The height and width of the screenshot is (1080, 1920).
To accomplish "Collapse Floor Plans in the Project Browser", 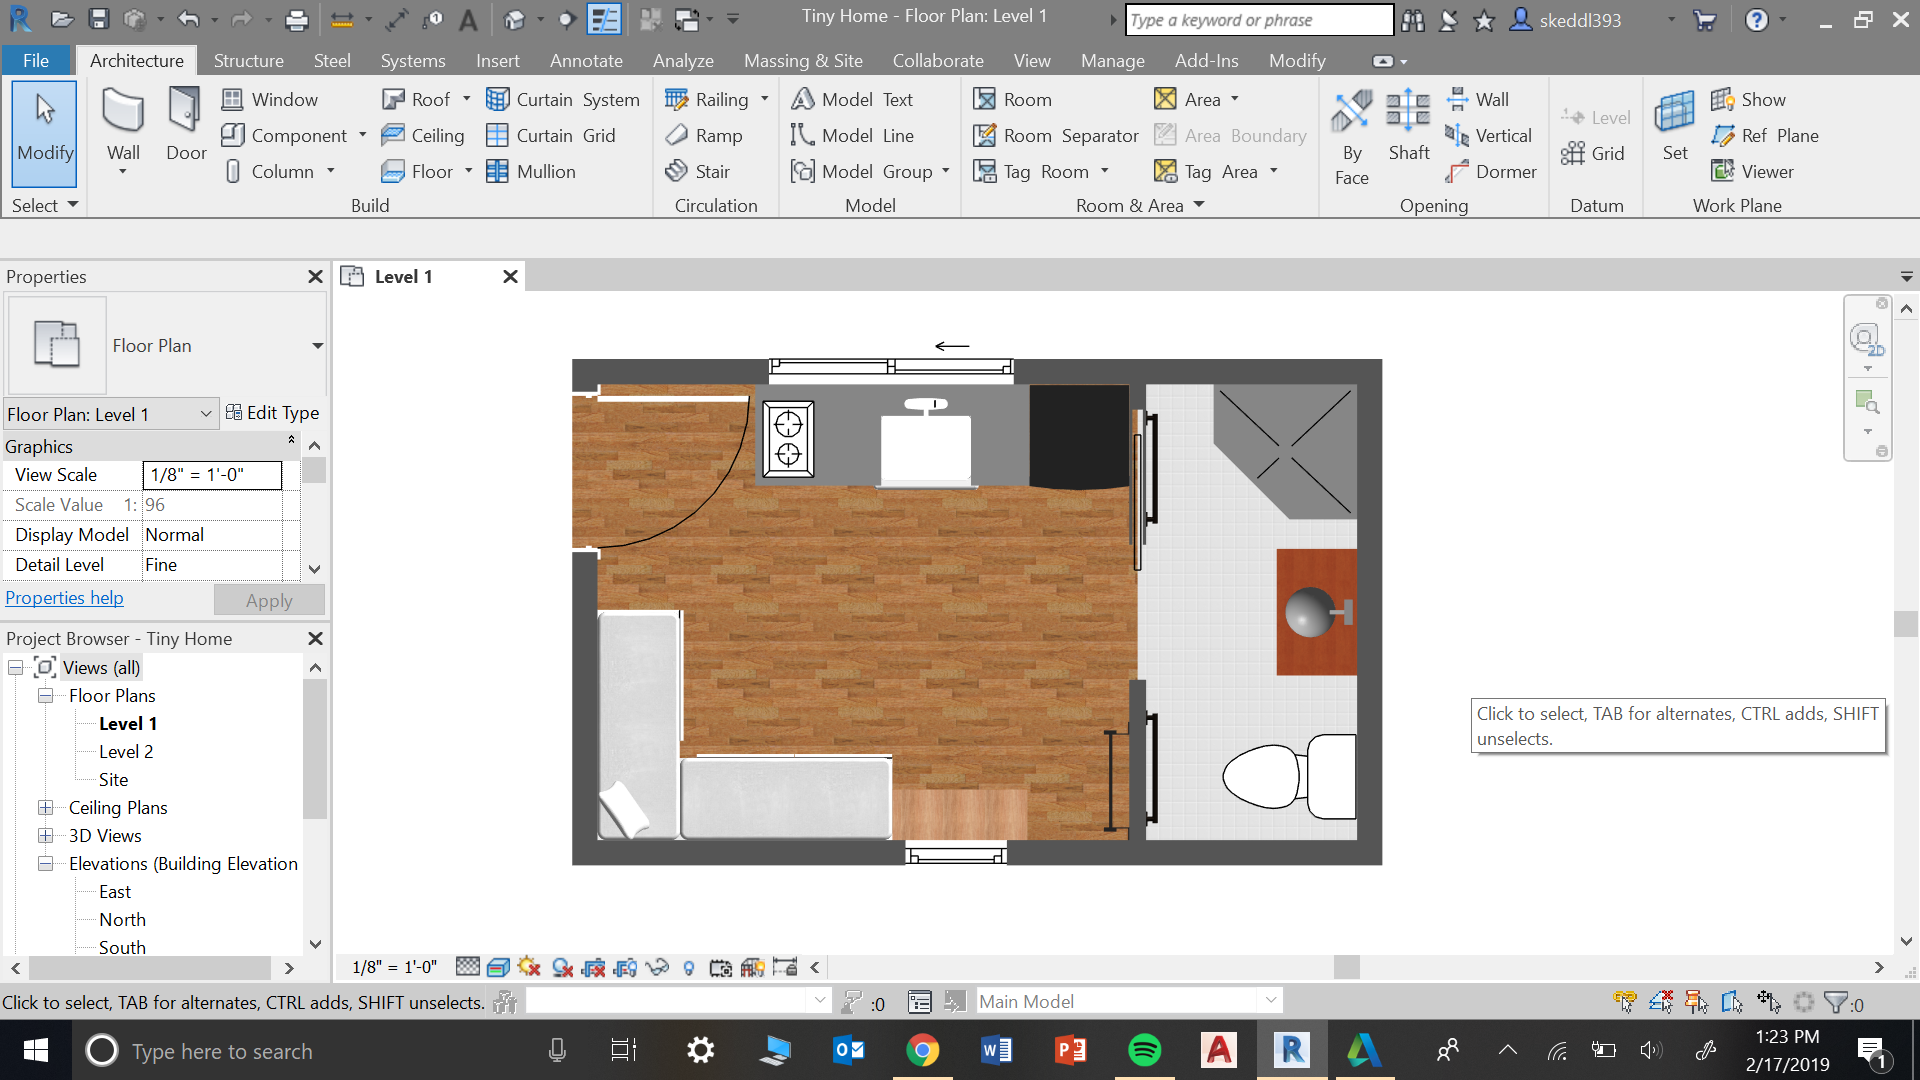I will point(46,695).
